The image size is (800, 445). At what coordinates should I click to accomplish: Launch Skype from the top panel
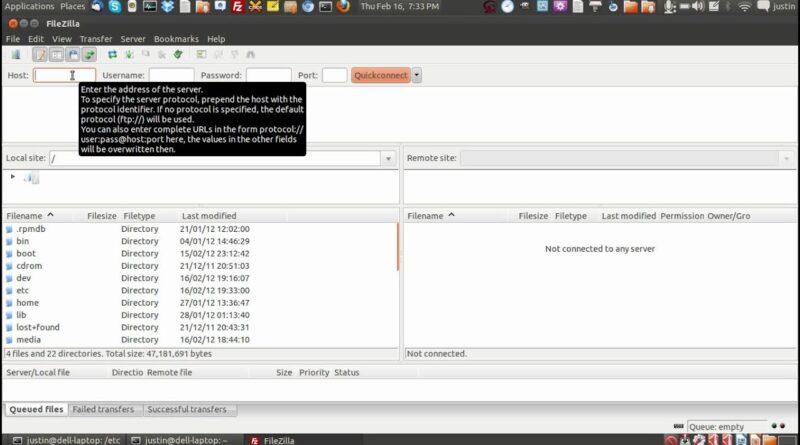[x=115, y=7]
